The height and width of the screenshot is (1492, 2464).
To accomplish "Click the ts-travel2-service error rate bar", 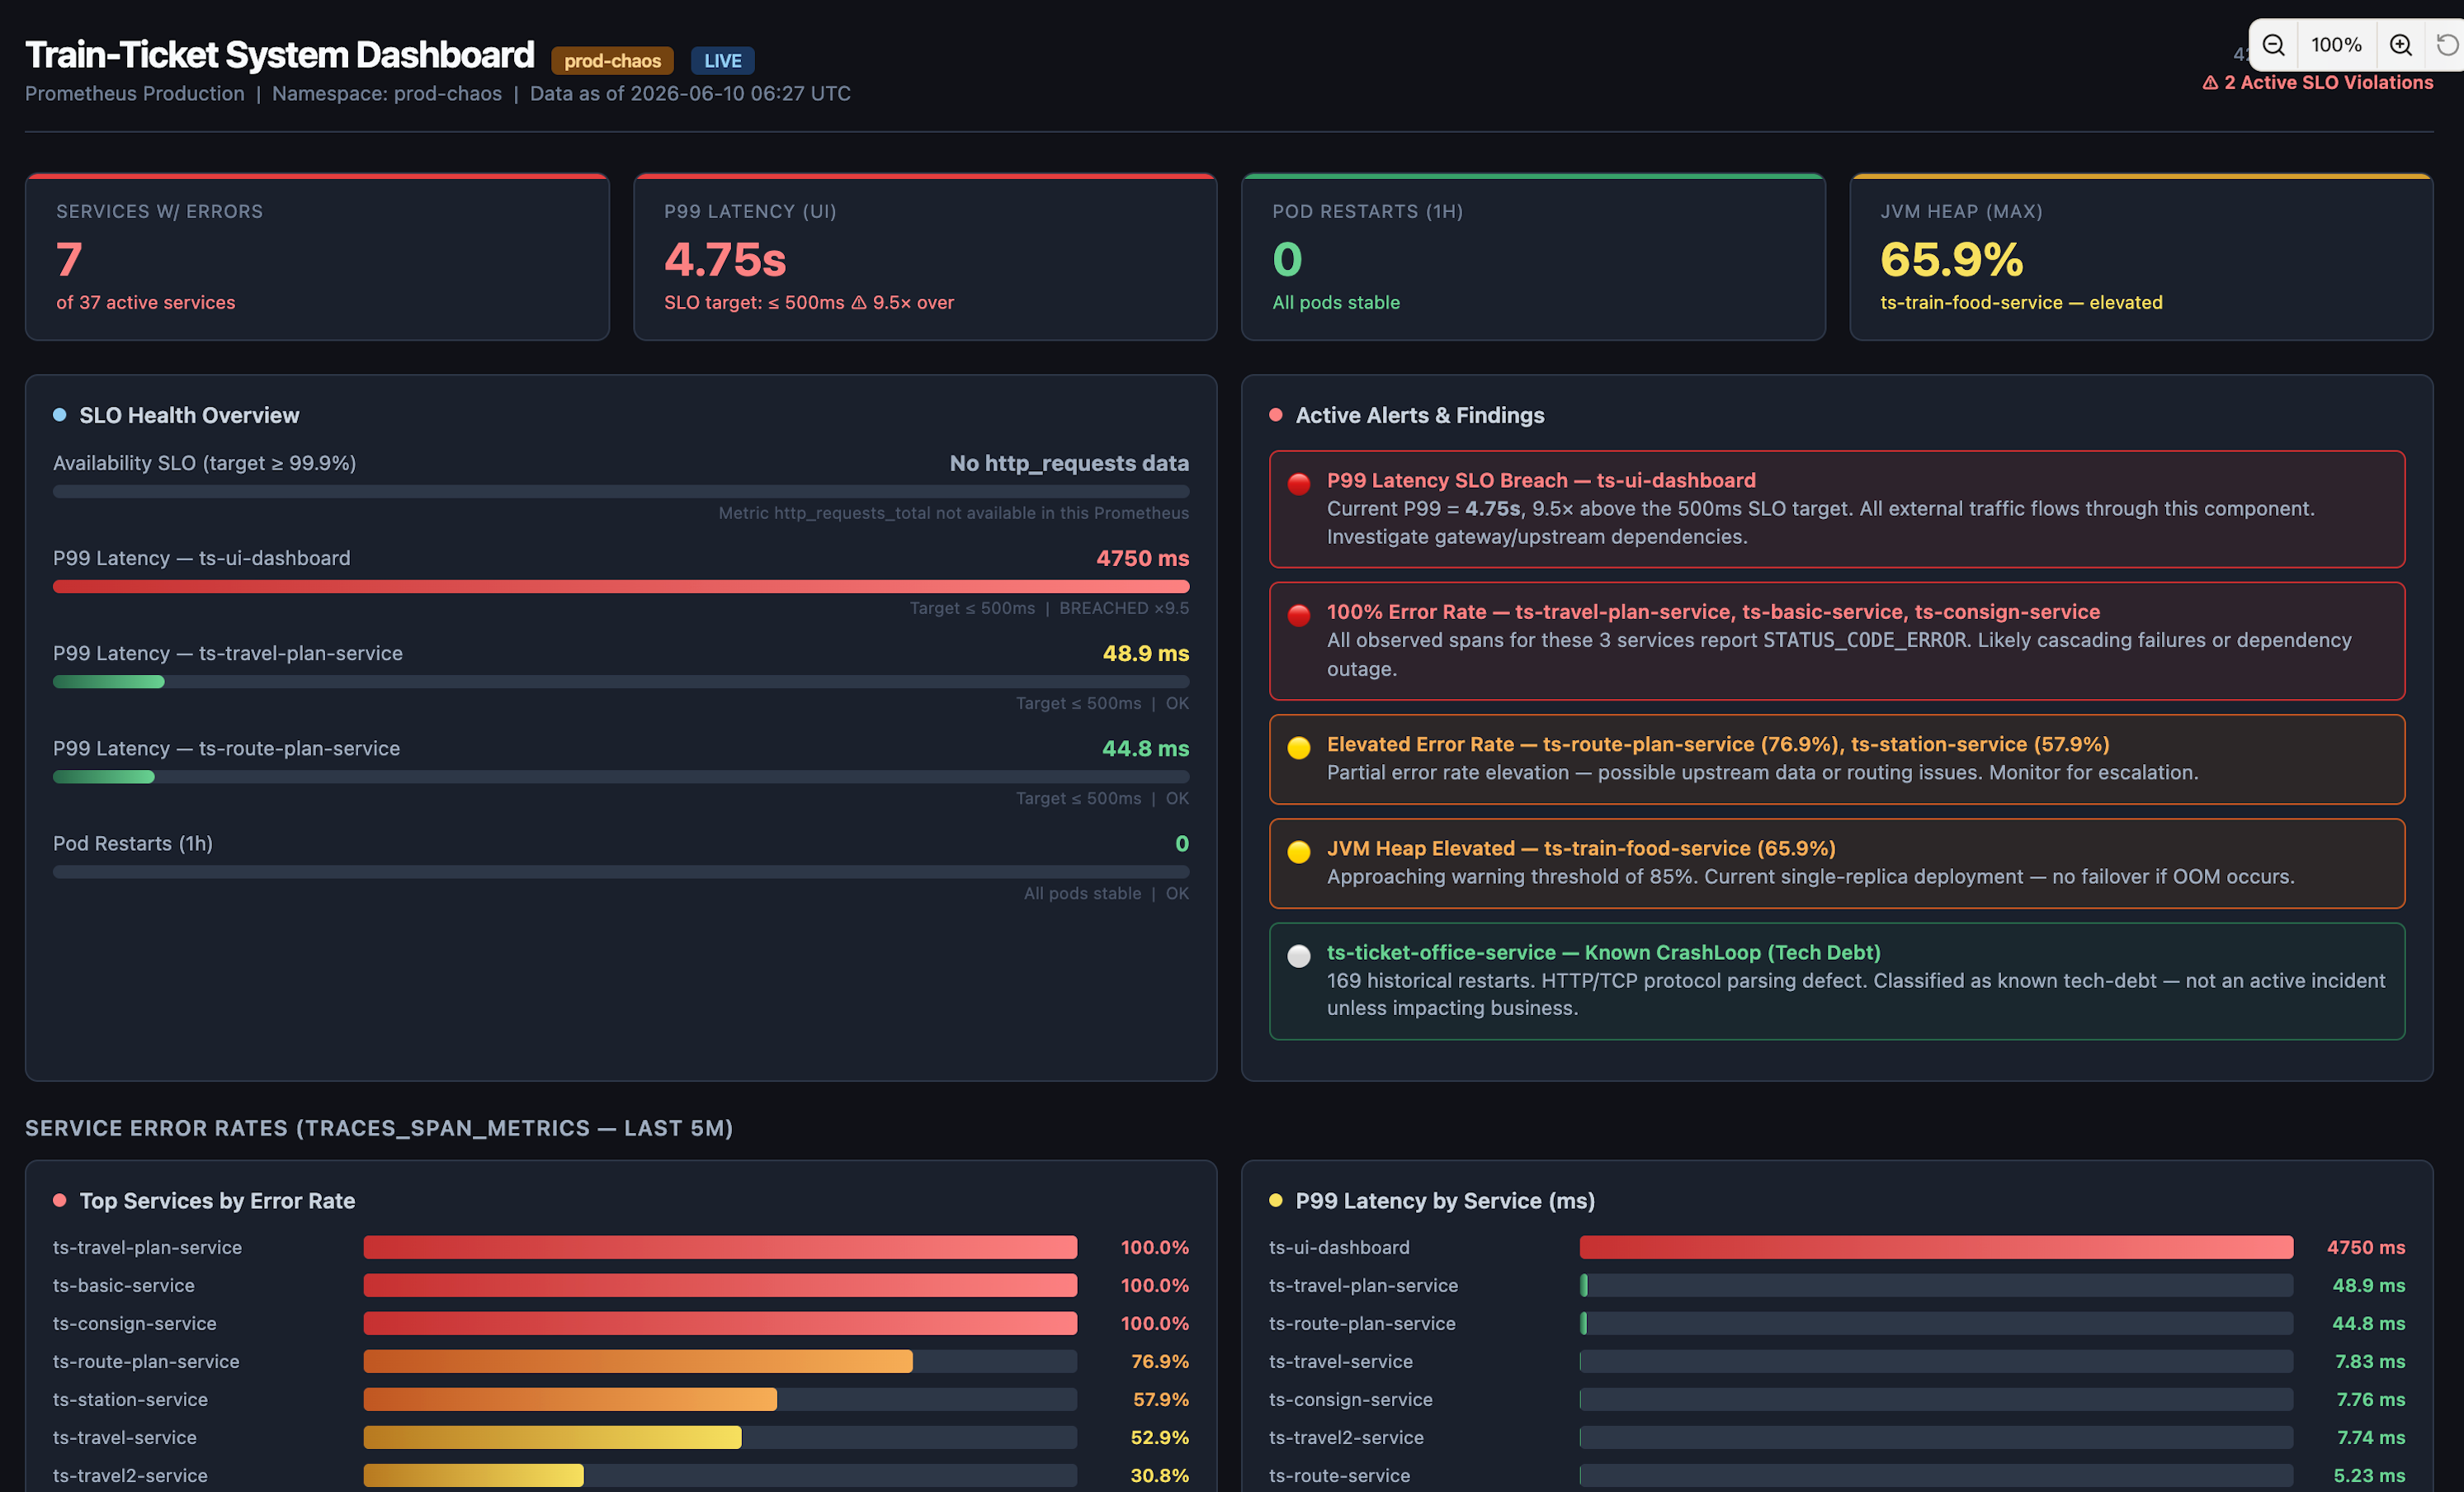I will coord(720,1475).
